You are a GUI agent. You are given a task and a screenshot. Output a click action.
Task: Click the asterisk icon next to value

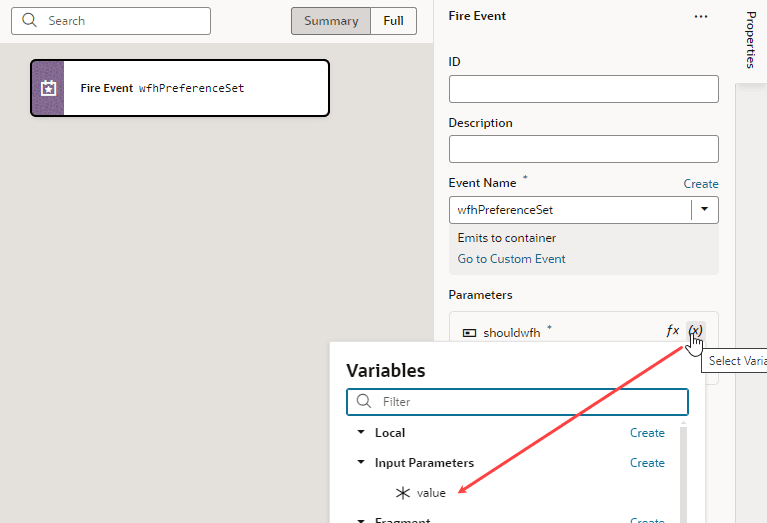tap(403, 493)
